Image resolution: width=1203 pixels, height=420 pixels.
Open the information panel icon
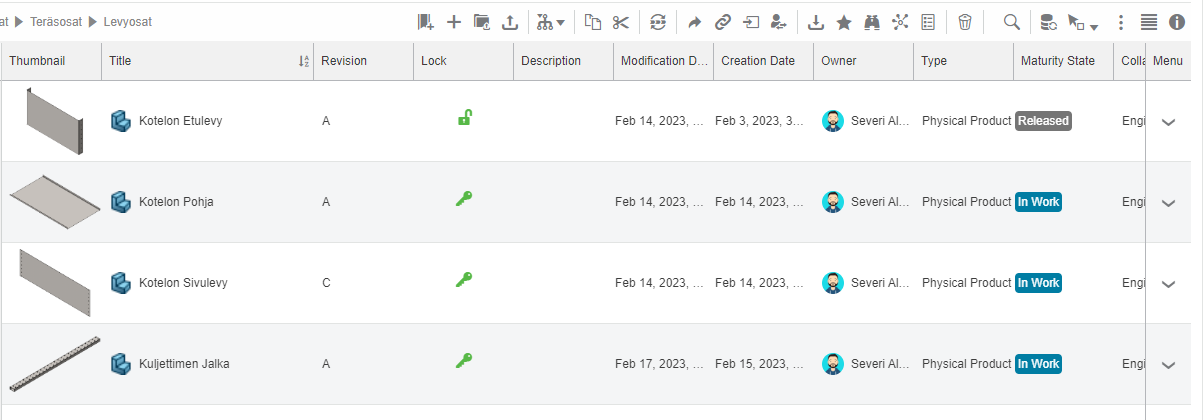pyautogui.click(x=1177, y=21)
